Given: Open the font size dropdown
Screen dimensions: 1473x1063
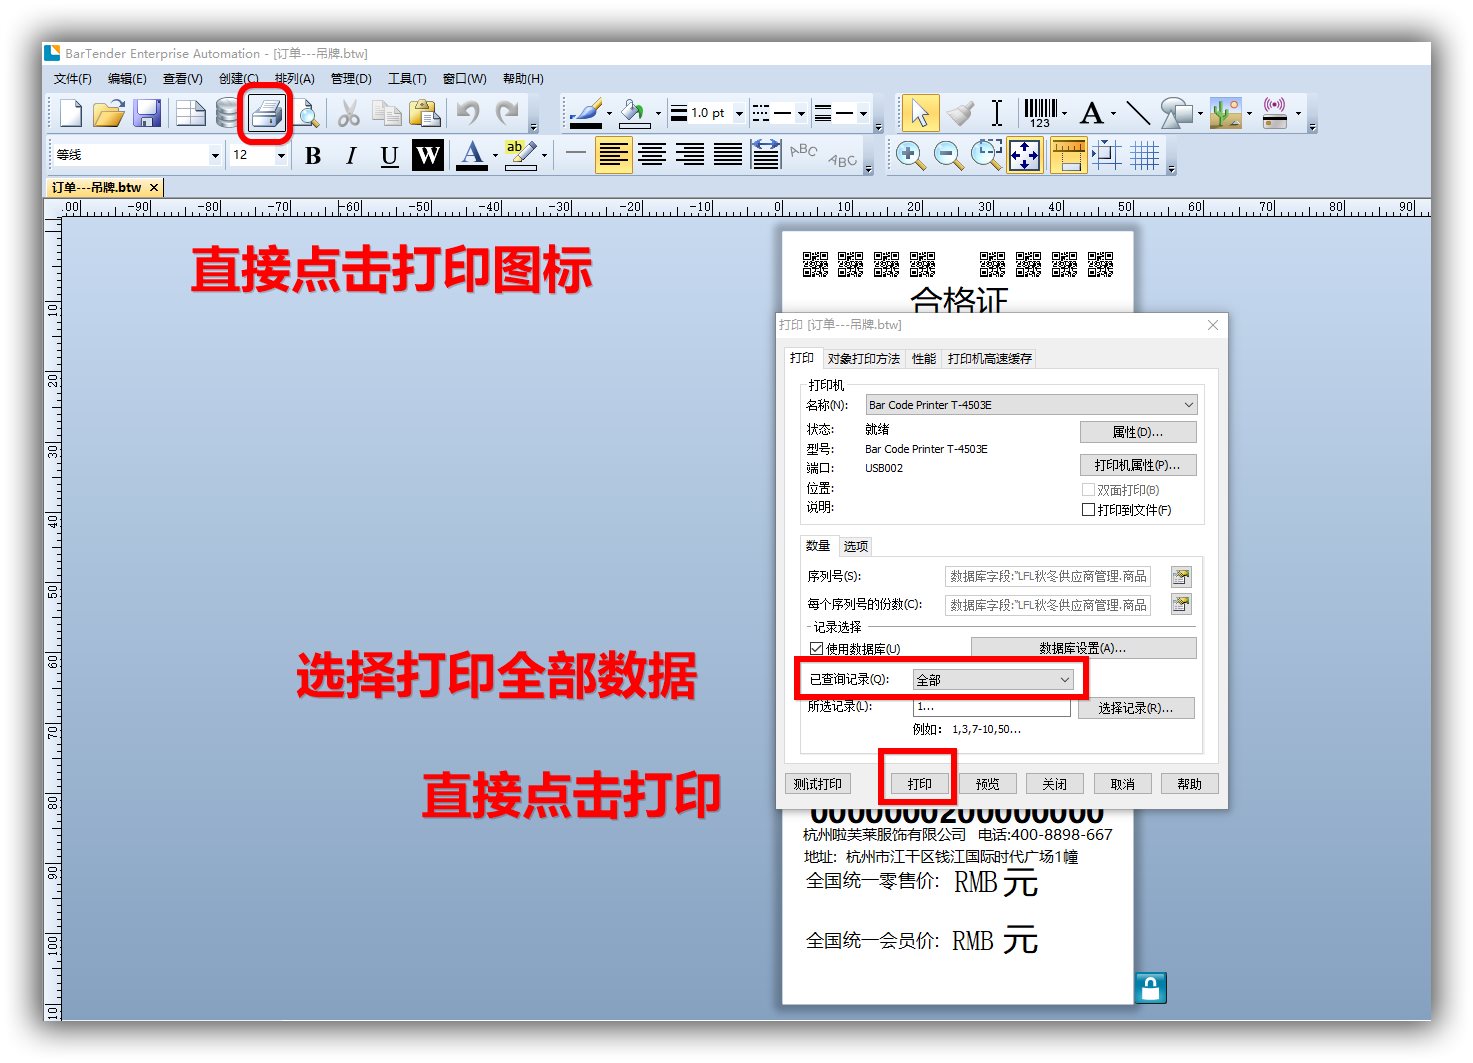Looking at the screenshot, I should pos(281,155).
